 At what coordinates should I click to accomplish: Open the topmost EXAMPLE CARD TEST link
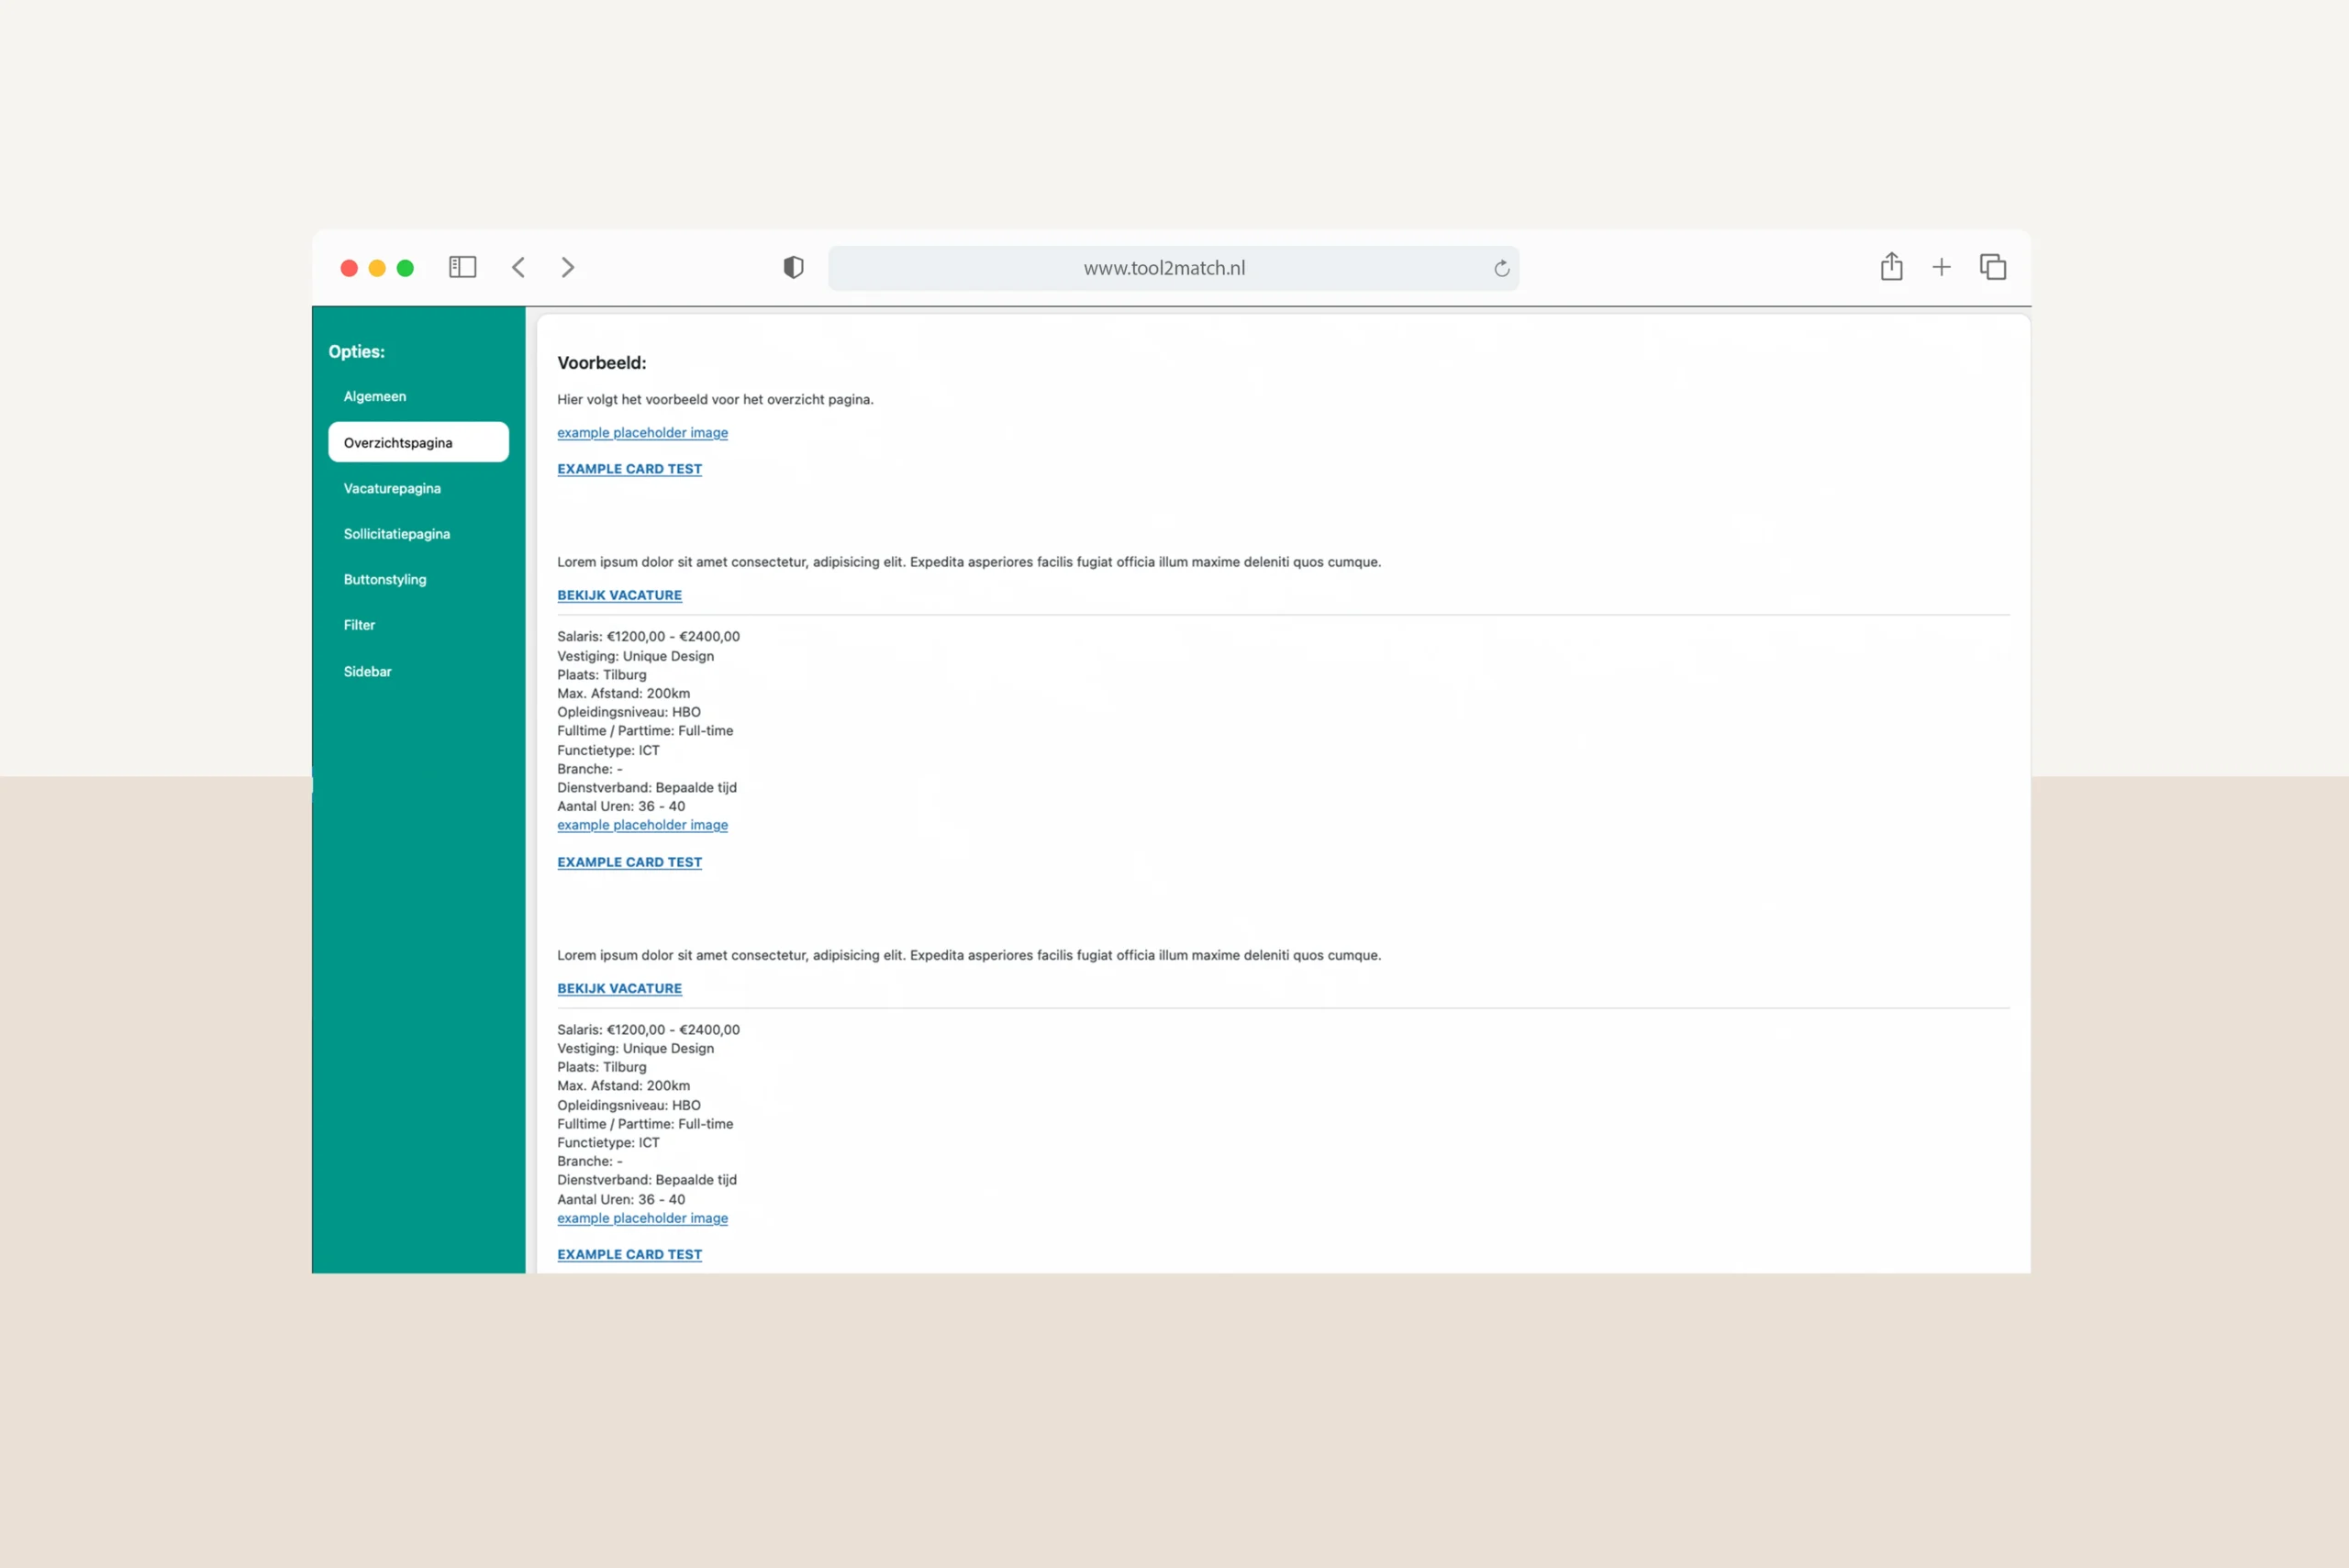click(x=629, y=468)
